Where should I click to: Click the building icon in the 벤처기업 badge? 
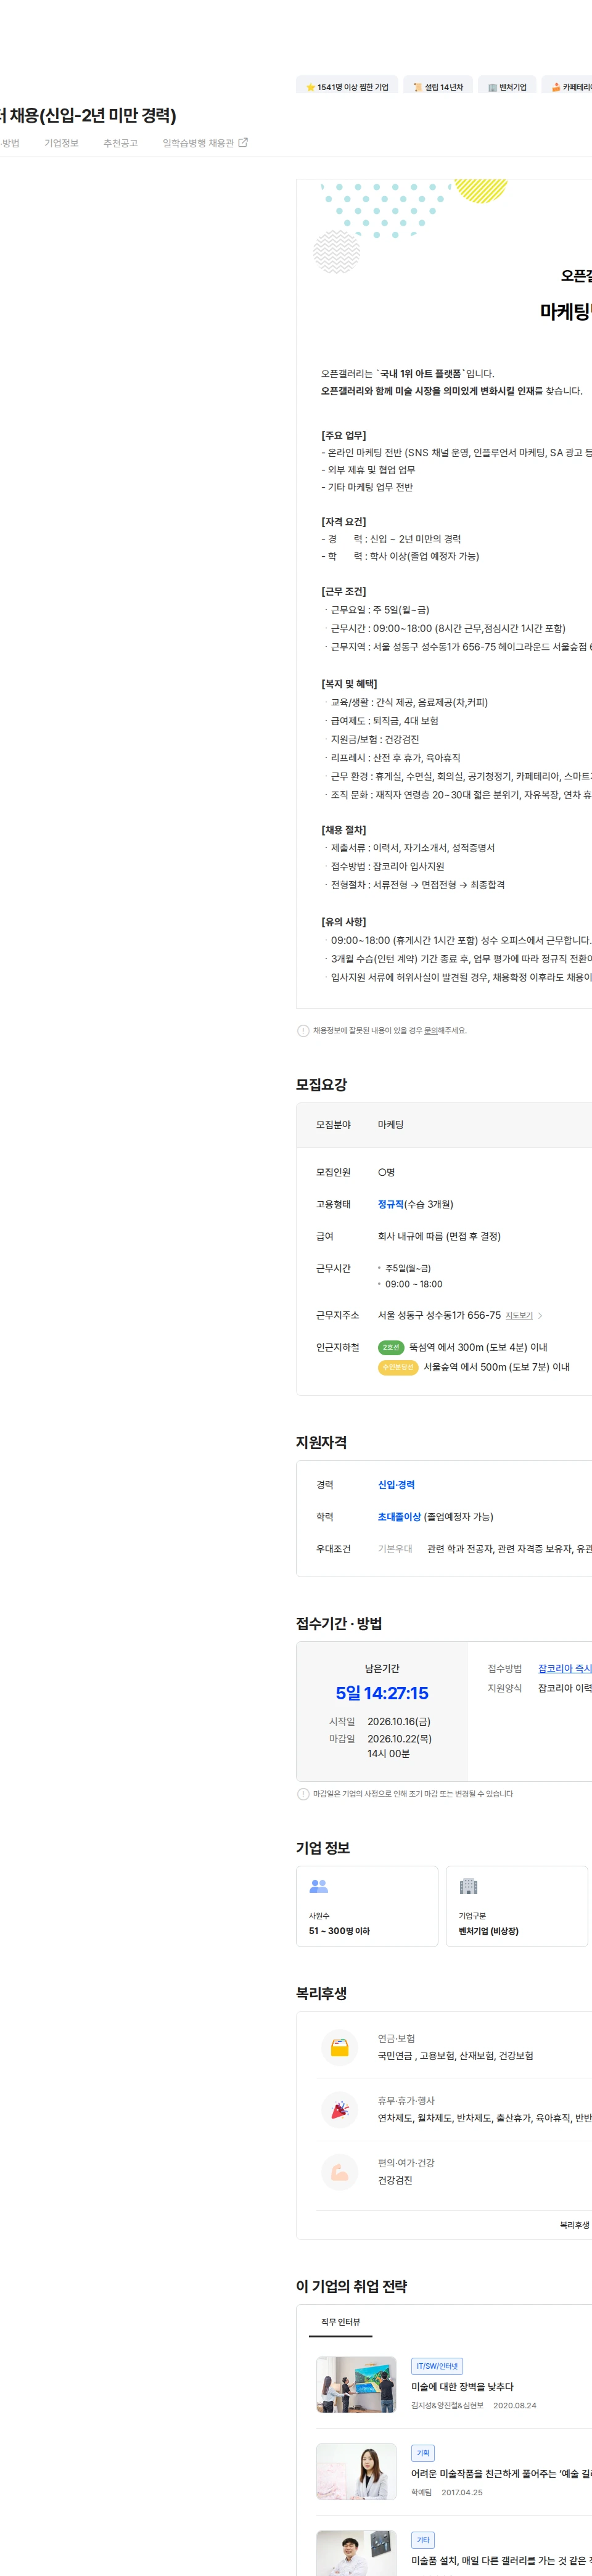coord(492,87)
